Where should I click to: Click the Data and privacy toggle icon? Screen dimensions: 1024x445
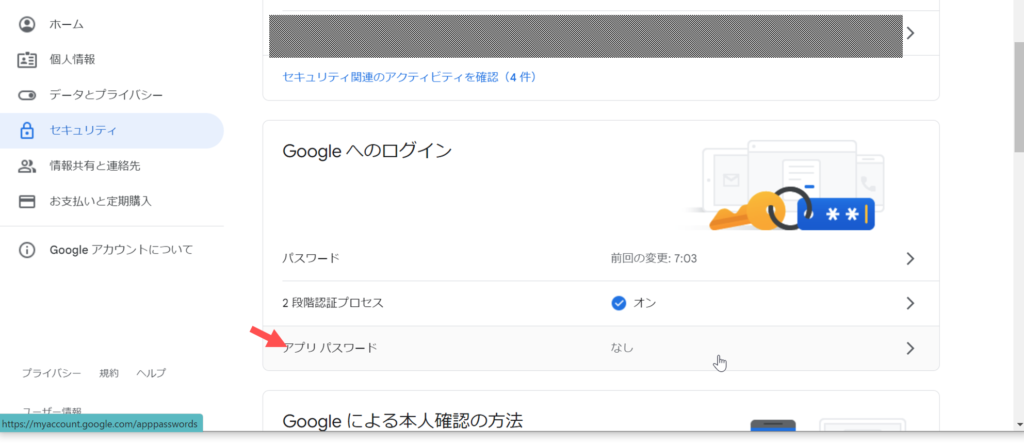[27, 95]
